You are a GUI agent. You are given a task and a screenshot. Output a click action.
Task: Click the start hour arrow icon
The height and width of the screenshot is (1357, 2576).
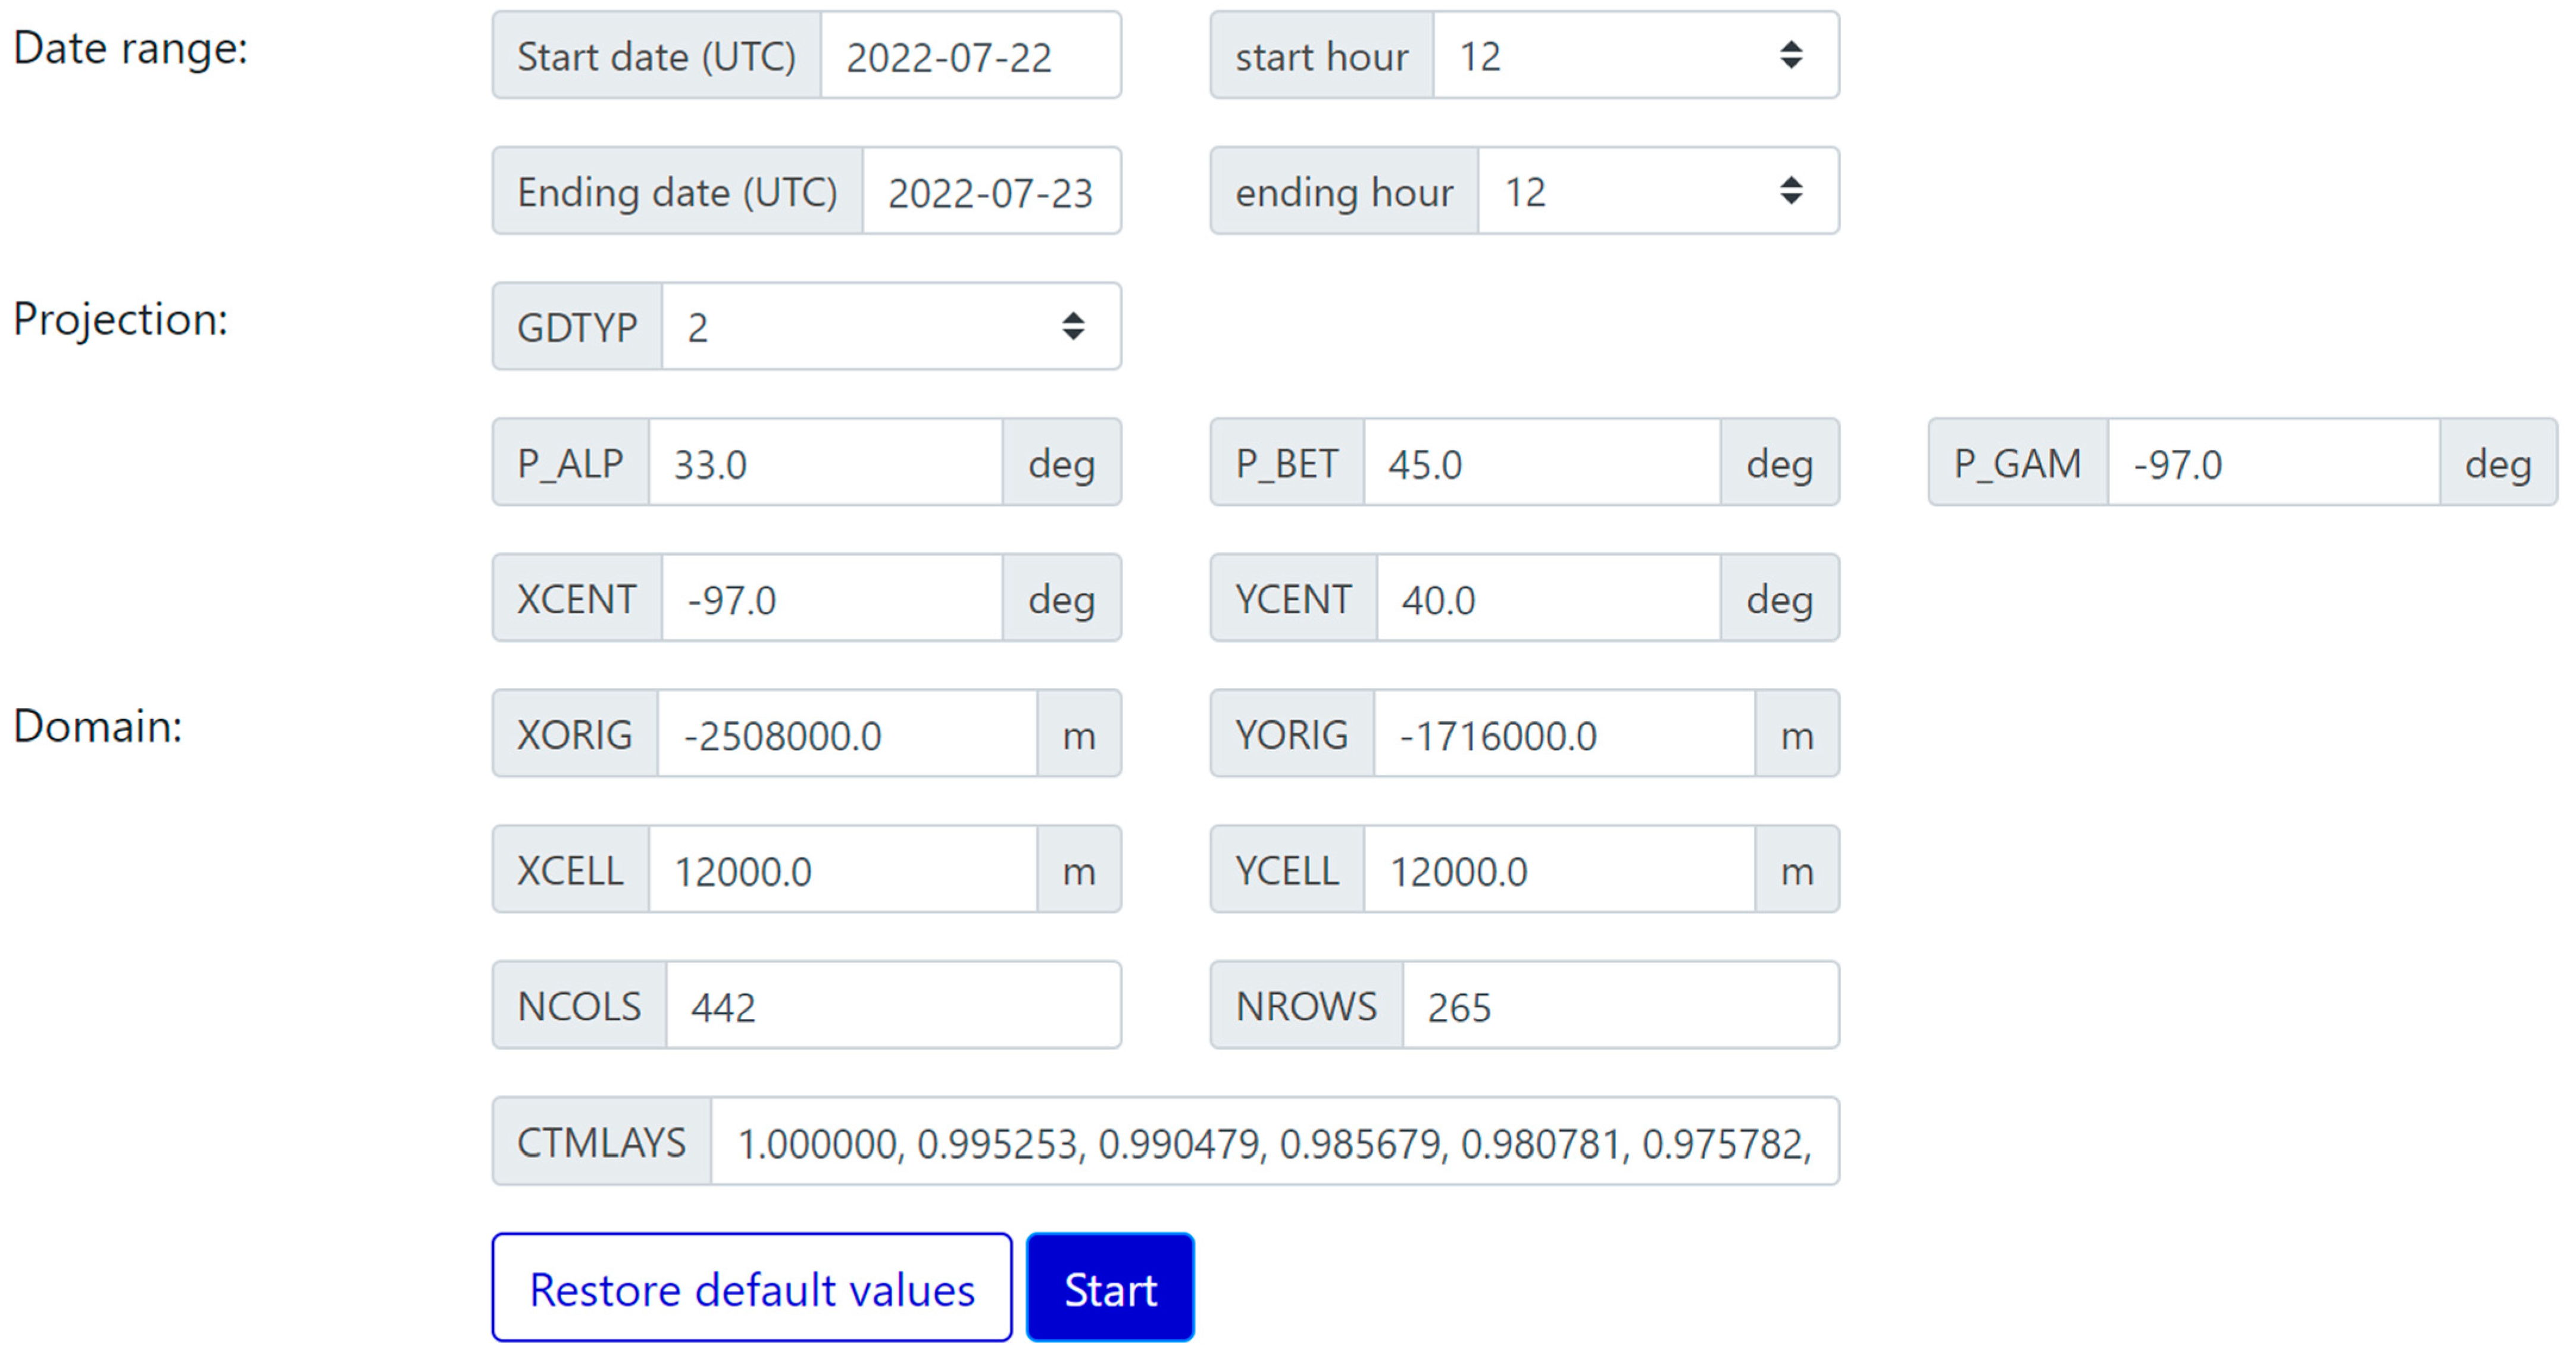(x=1791, y=55)
